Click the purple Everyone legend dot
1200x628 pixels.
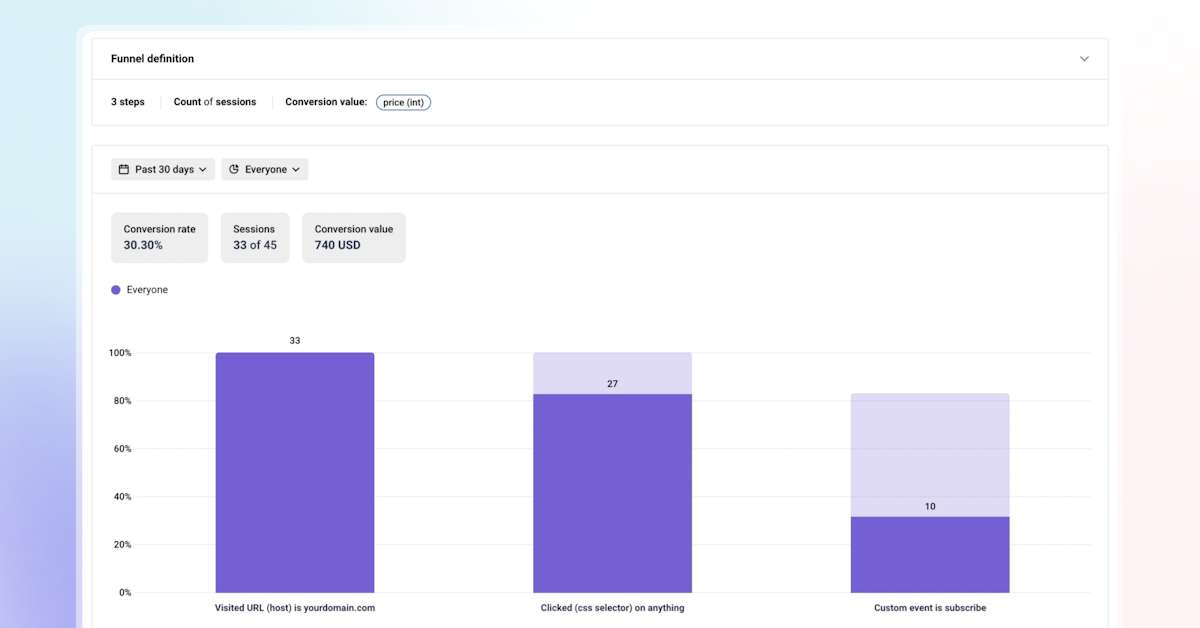(x=116, y=290)
